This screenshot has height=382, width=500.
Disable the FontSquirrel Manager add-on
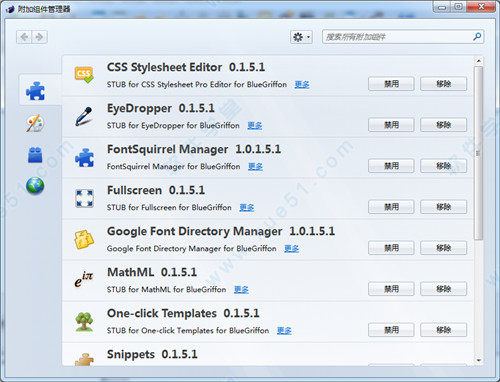coord(391,166)
